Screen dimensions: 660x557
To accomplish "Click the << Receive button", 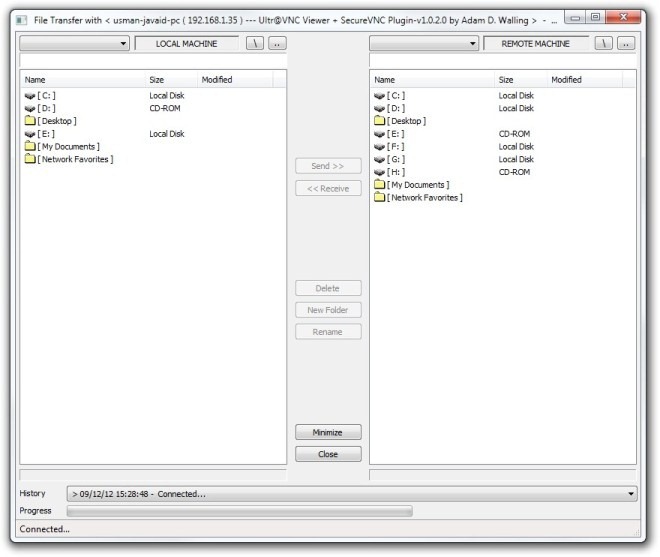I will point(328,188).
